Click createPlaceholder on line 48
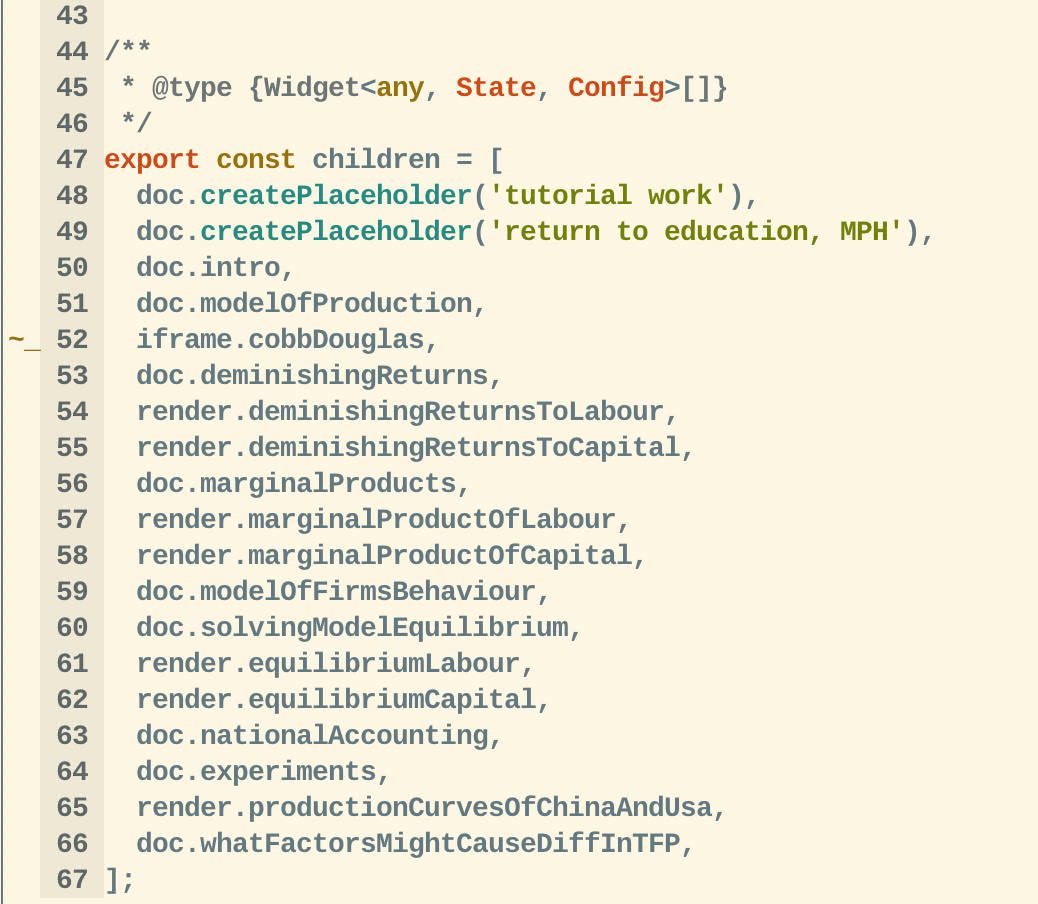1038x904 pixels. tap(336, 196)
